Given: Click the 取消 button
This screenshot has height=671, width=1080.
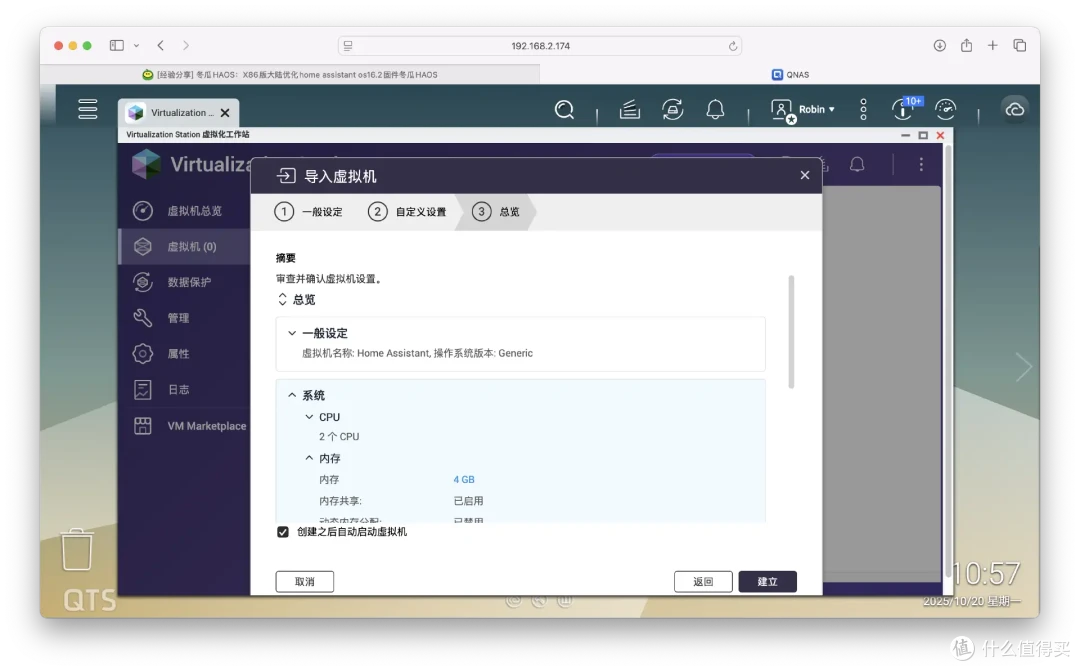Looking at the screenshot, I should pos(304,581).
